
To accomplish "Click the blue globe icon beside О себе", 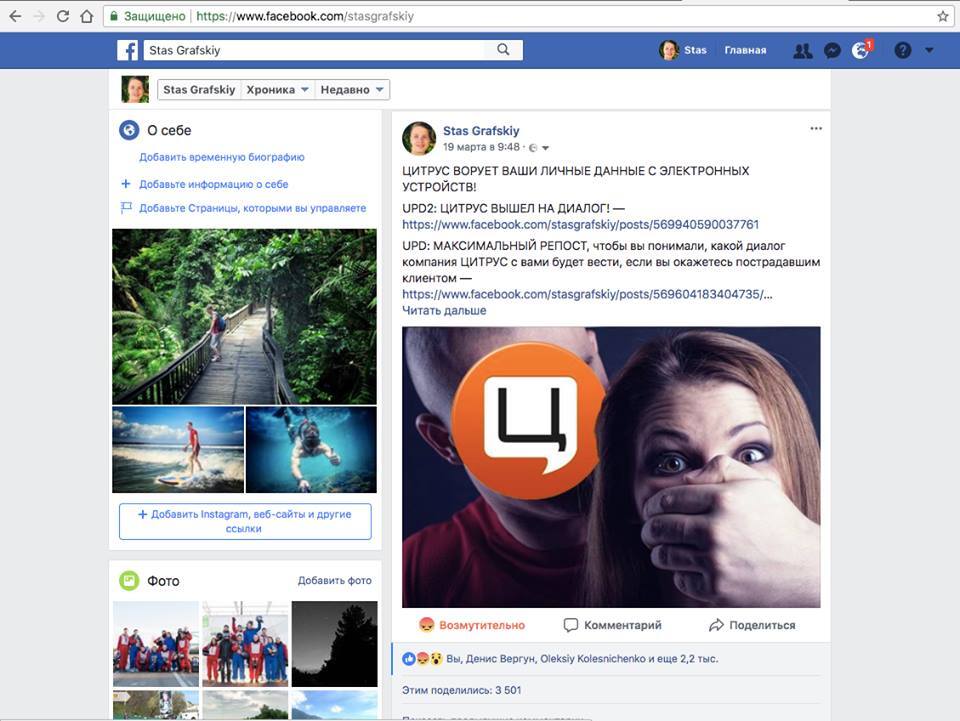I will [x=129, y=130].
